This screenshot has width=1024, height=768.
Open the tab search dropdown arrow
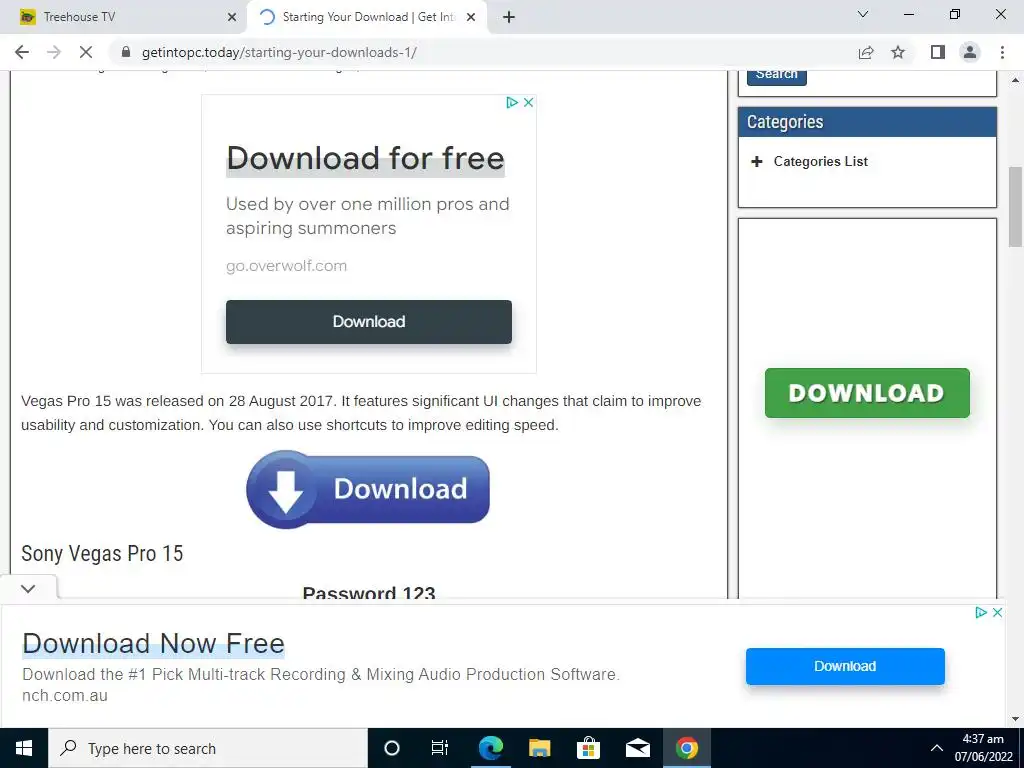point(863,14)
